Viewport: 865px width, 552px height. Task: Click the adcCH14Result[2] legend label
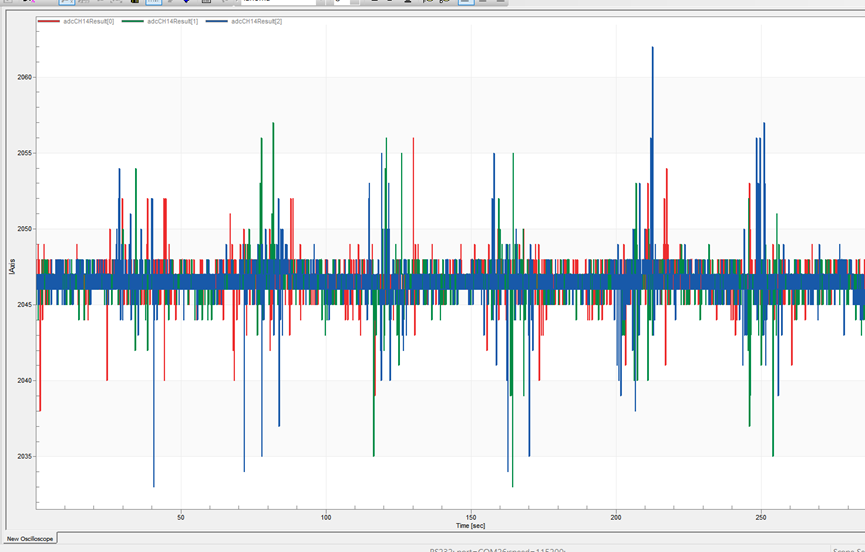pos(257,22)
